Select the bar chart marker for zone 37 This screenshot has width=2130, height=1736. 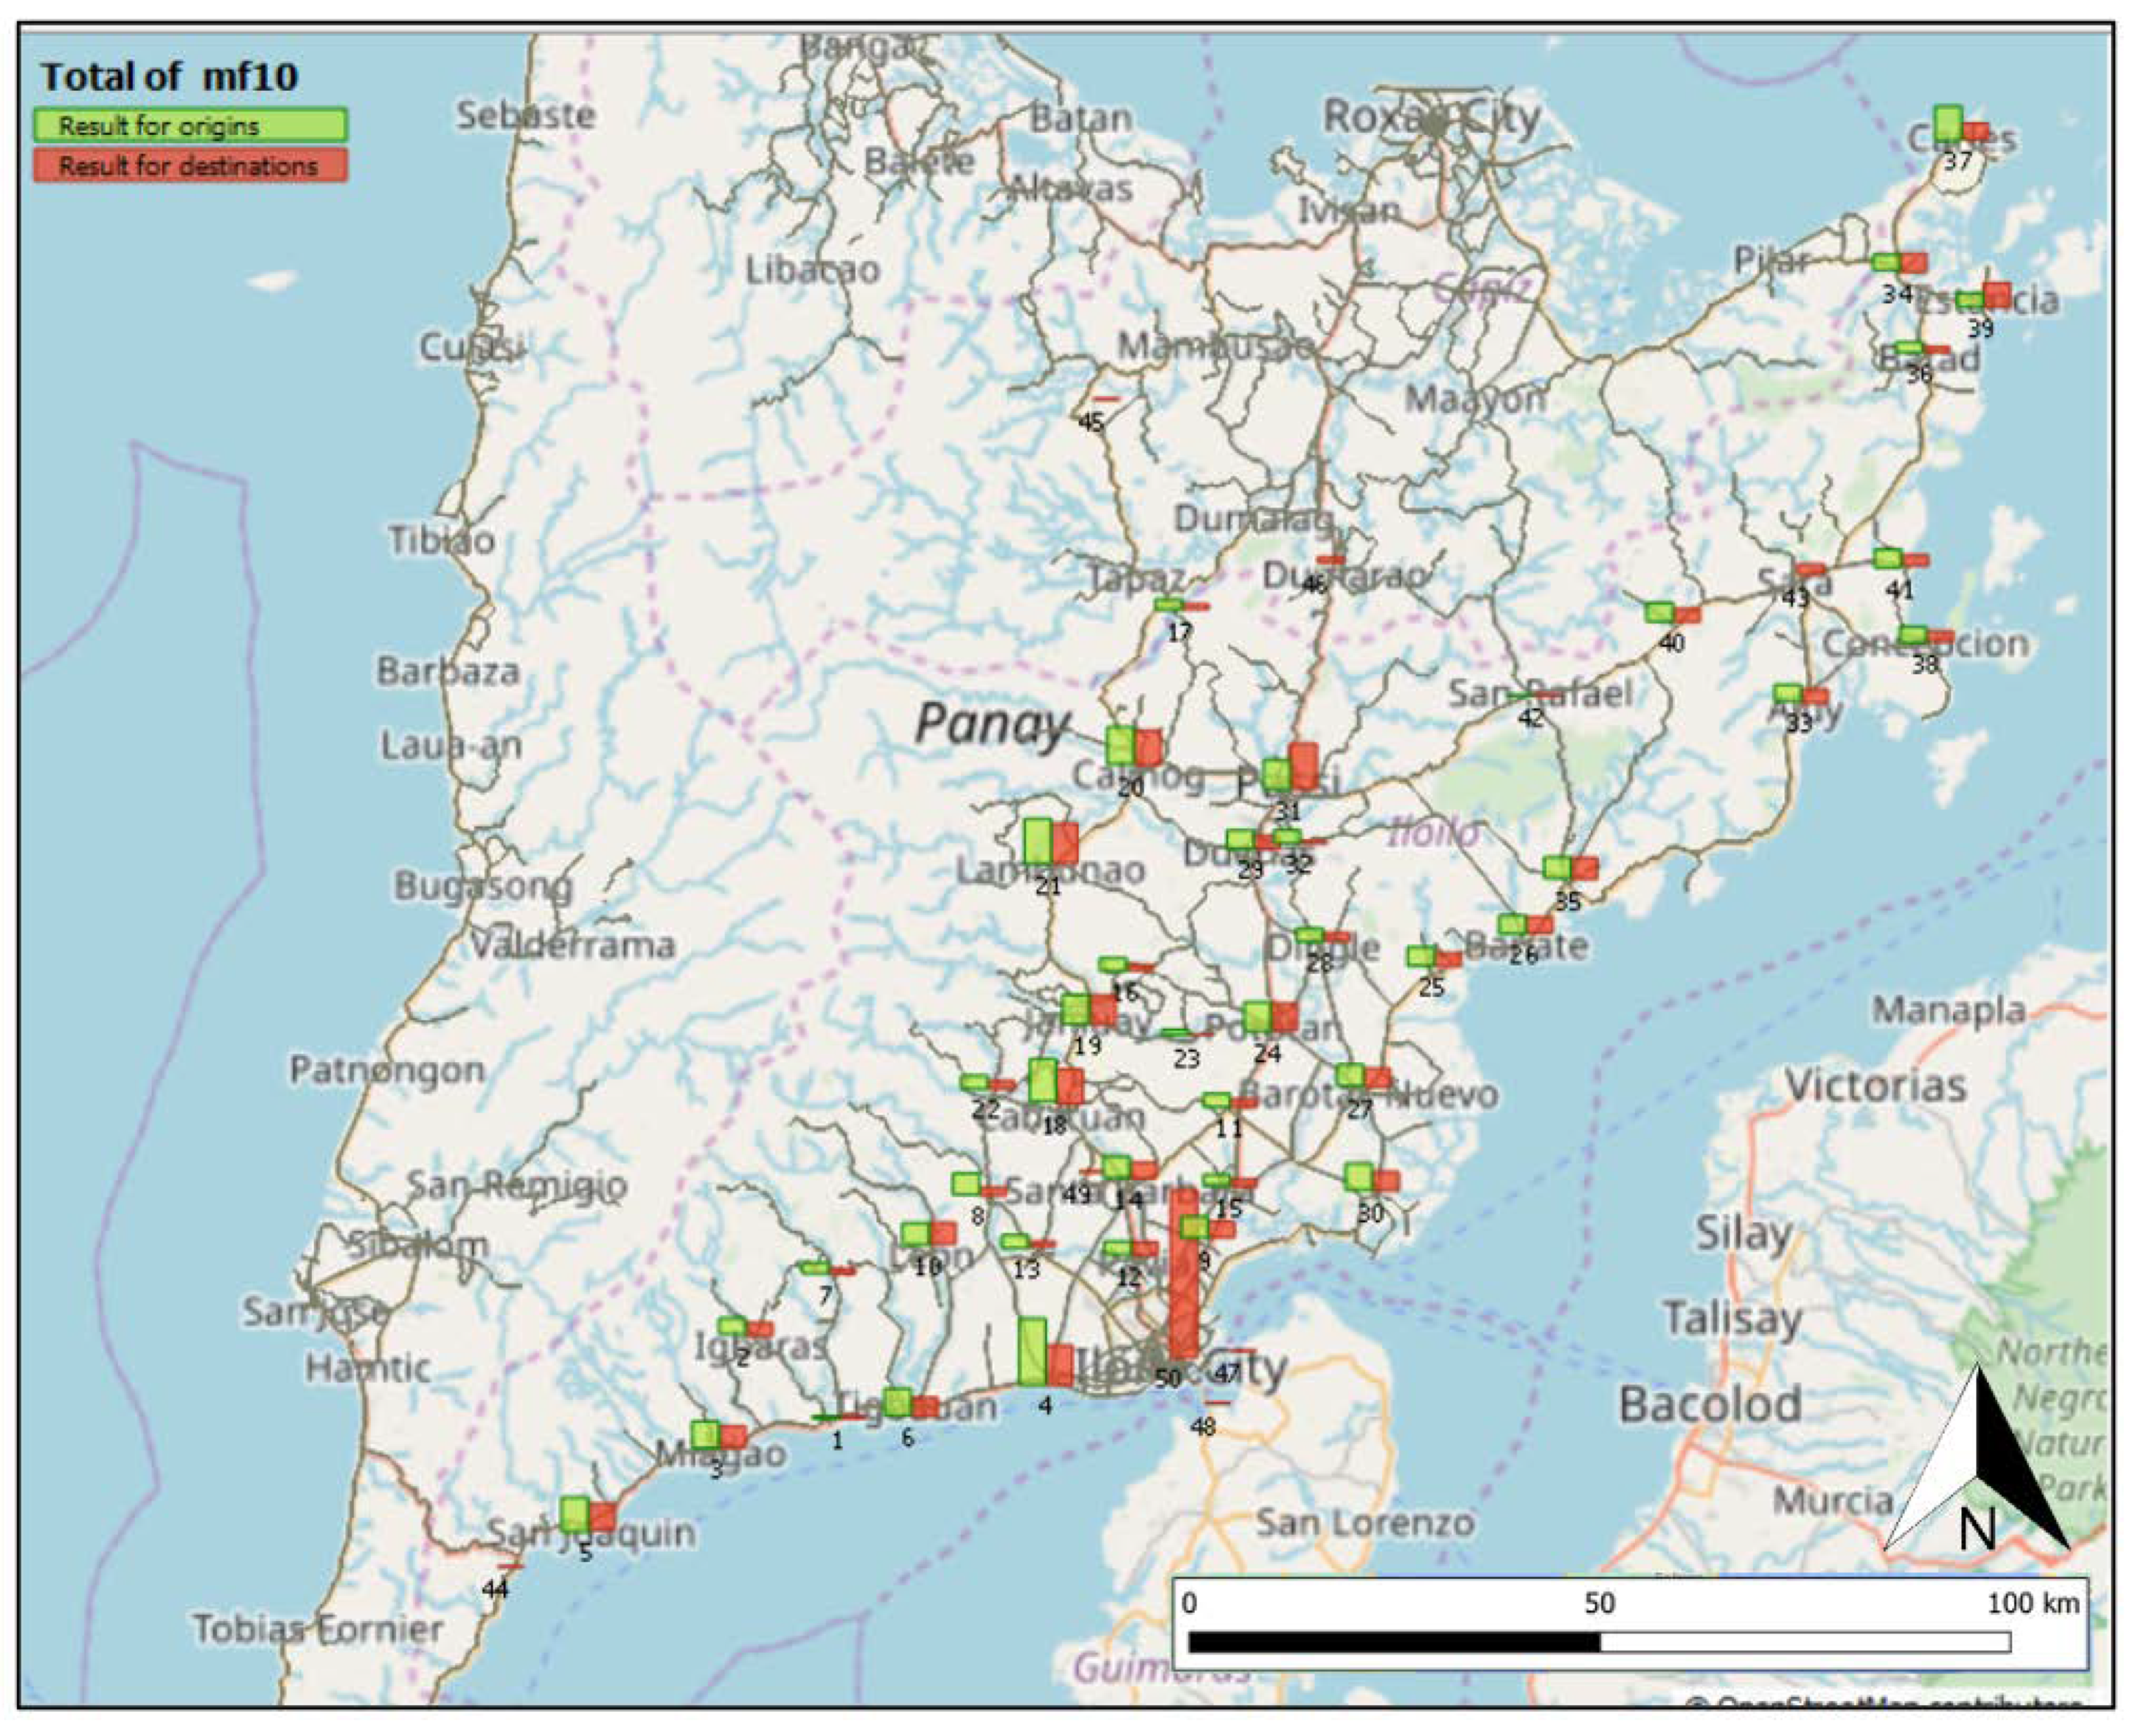1959,127
